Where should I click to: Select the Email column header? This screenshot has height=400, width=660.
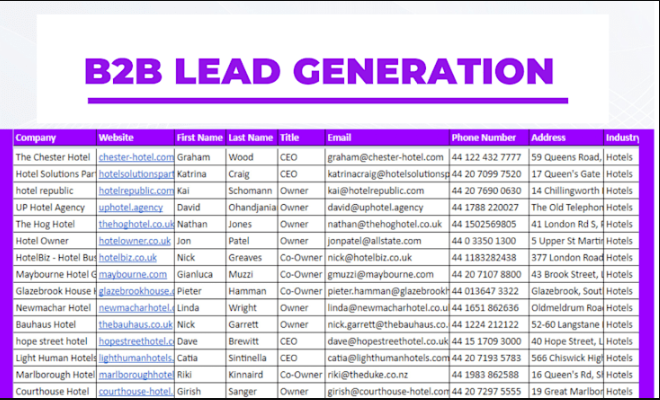[388, 138]
